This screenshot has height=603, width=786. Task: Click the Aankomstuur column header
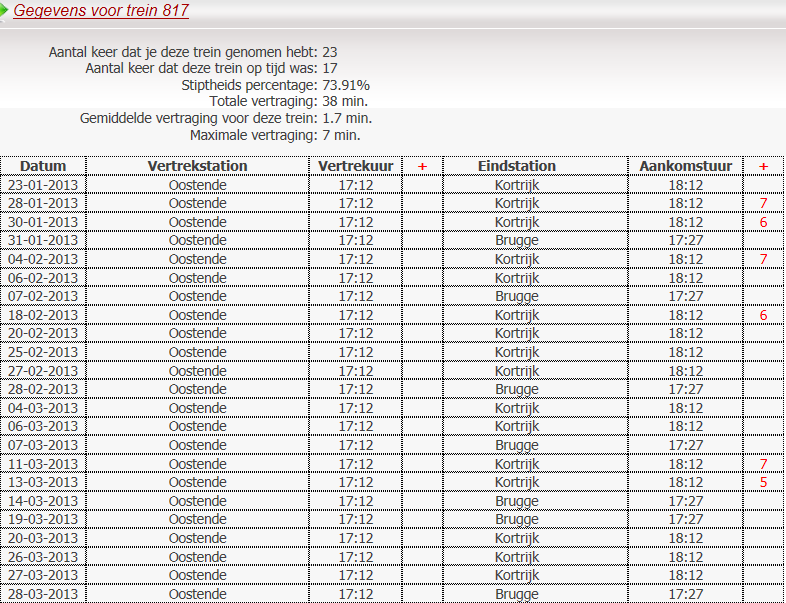click(x=686, y=166)
